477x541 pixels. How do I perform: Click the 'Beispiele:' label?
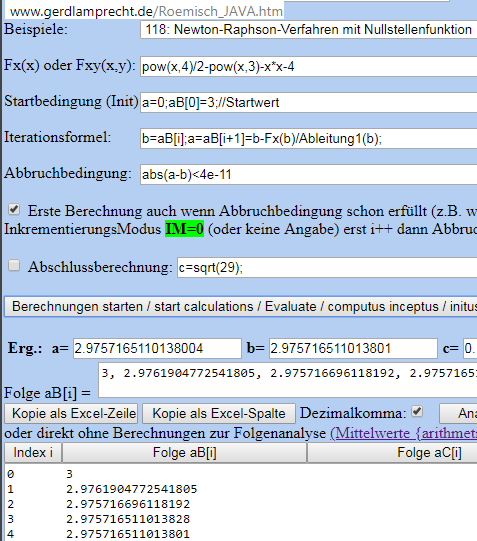click(x=36, y=29)
